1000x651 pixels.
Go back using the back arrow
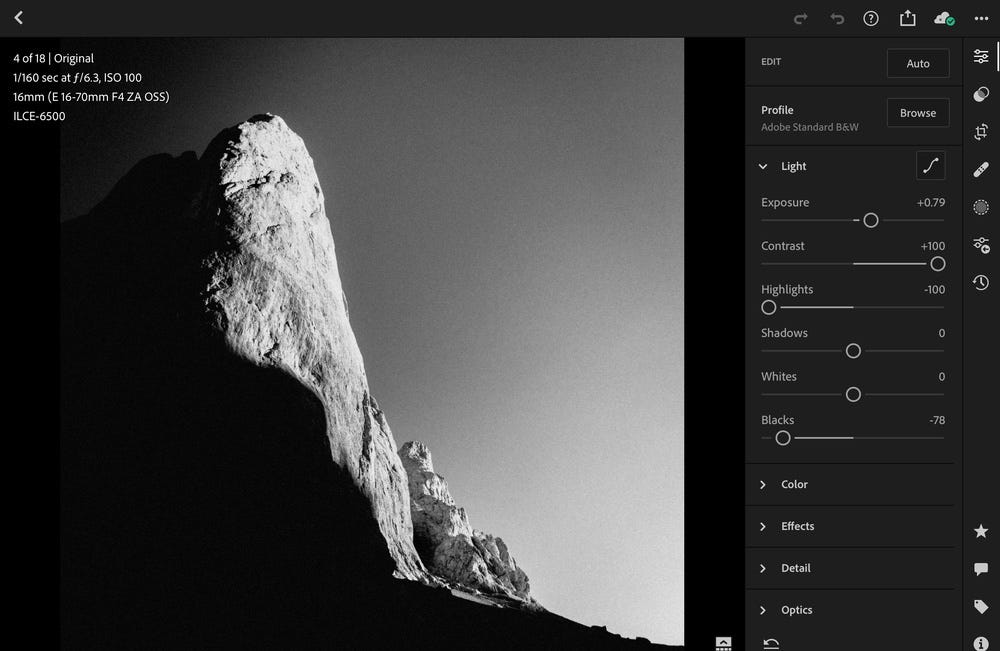coord(18,18)
